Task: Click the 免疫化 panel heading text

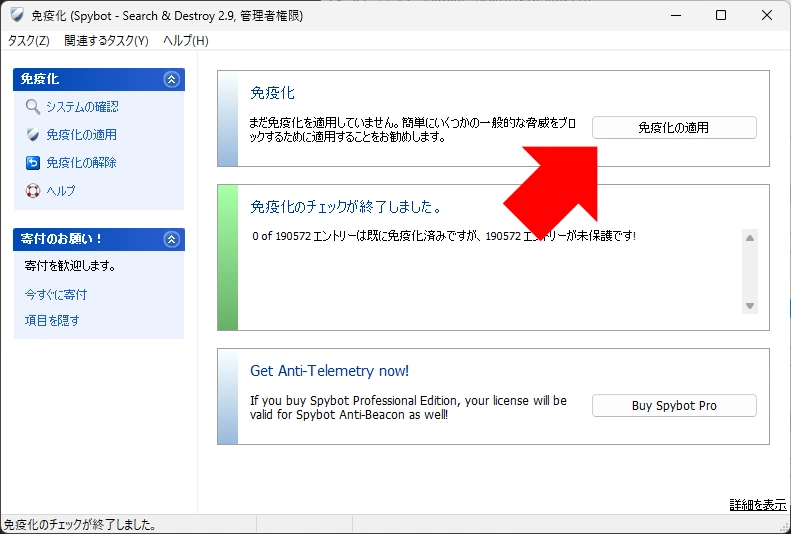Action: point(272,93)
